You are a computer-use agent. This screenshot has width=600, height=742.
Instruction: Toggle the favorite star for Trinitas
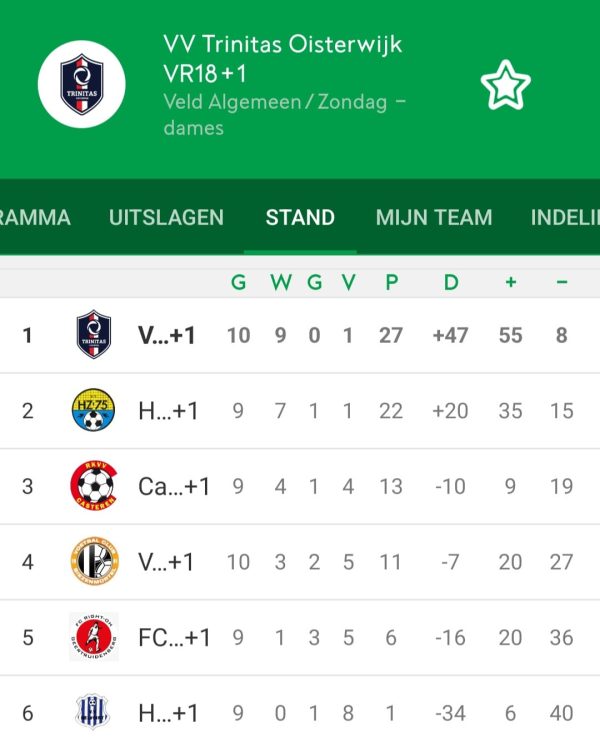point(505,85)
